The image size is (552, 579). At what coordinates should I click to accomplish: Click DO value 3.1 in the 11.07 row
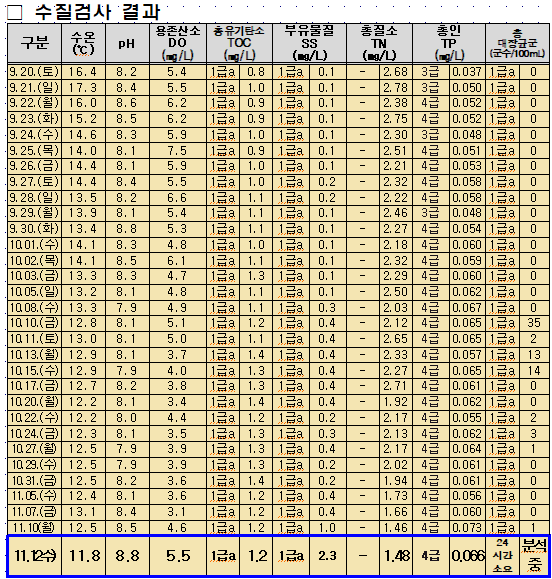(x=178, y=512)
